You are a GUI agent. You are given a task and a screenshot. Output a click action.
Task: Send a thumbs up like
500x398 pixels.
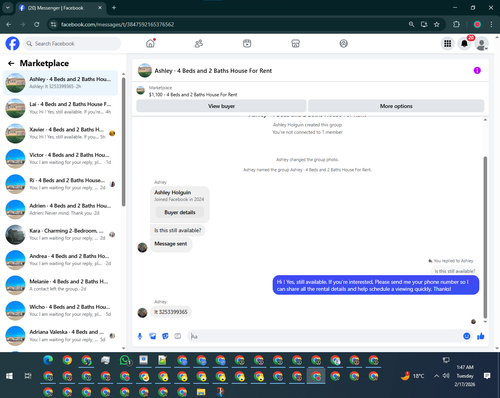tap(481, 336)
